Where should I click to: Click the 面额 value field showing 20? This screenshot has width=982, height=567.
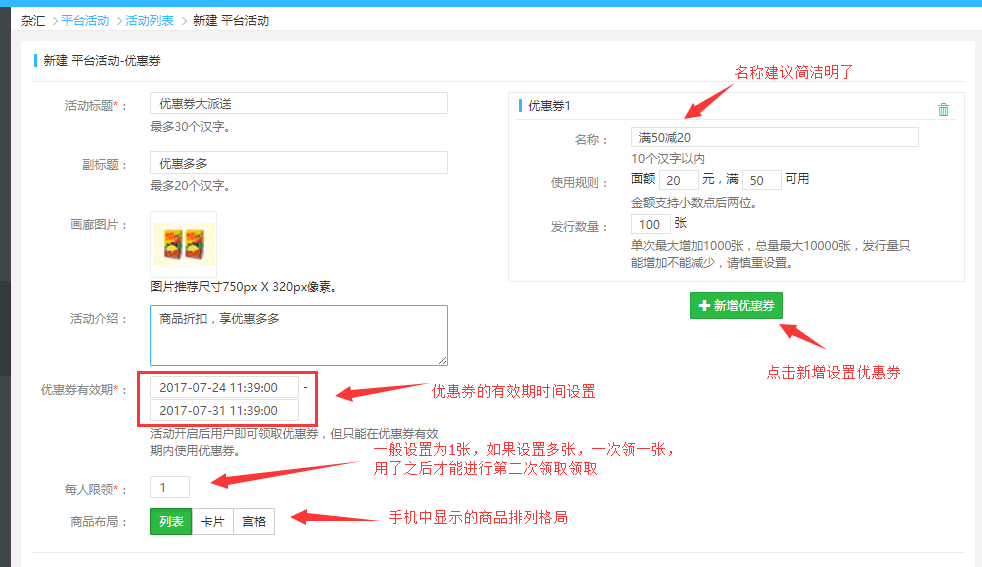(x=678, y=180)
